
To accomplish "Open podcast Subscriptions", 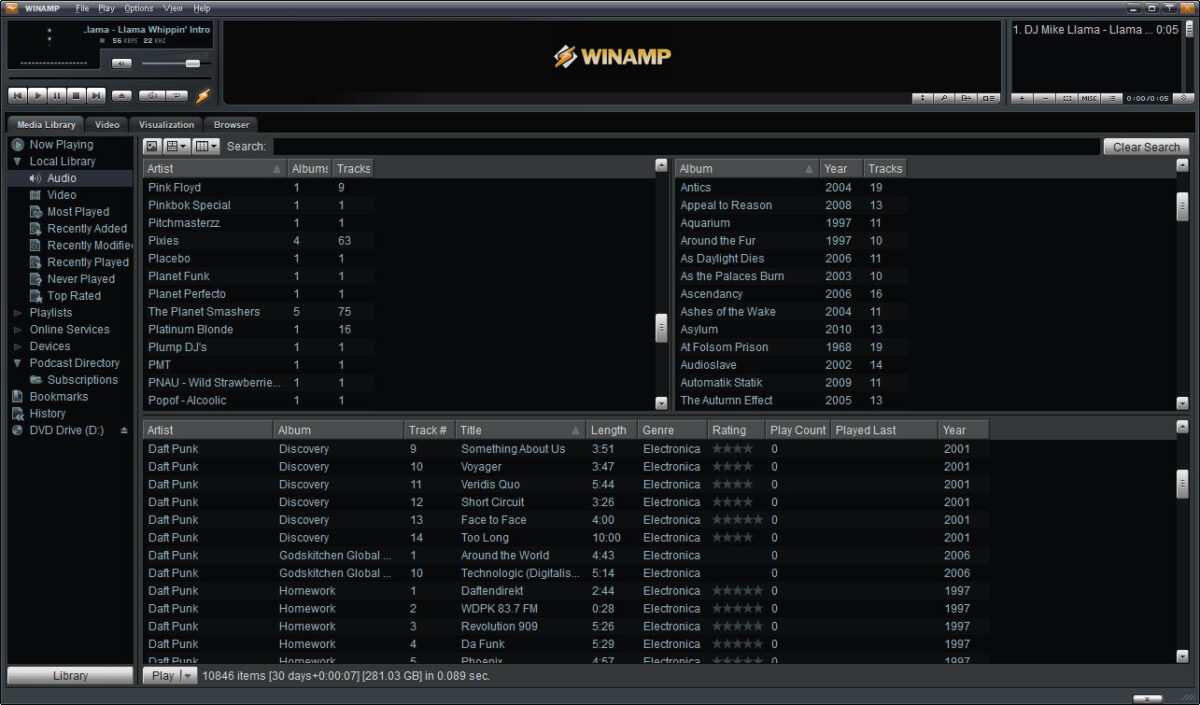I will (x=82, y=380).
